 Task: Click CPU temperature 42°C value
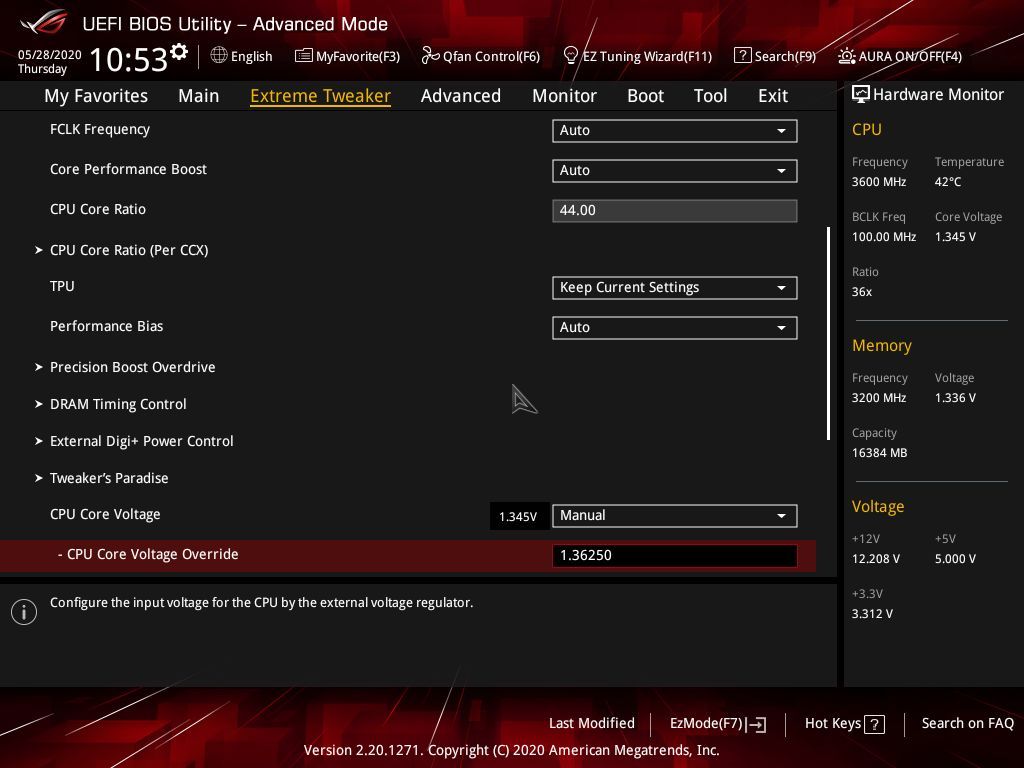point(948,182)
